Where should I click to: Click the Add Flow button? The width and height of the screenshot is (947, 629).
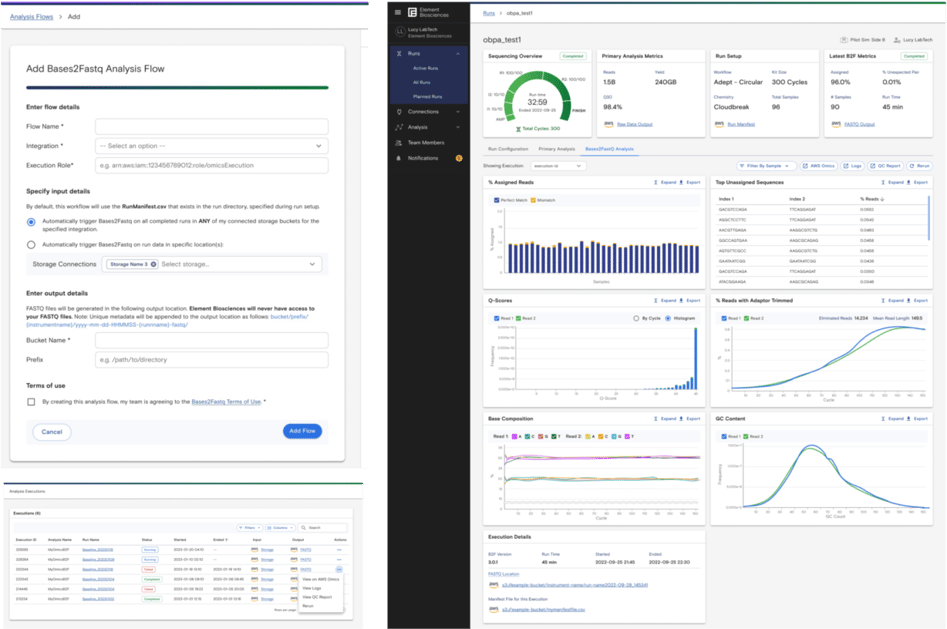click(301, 431)
